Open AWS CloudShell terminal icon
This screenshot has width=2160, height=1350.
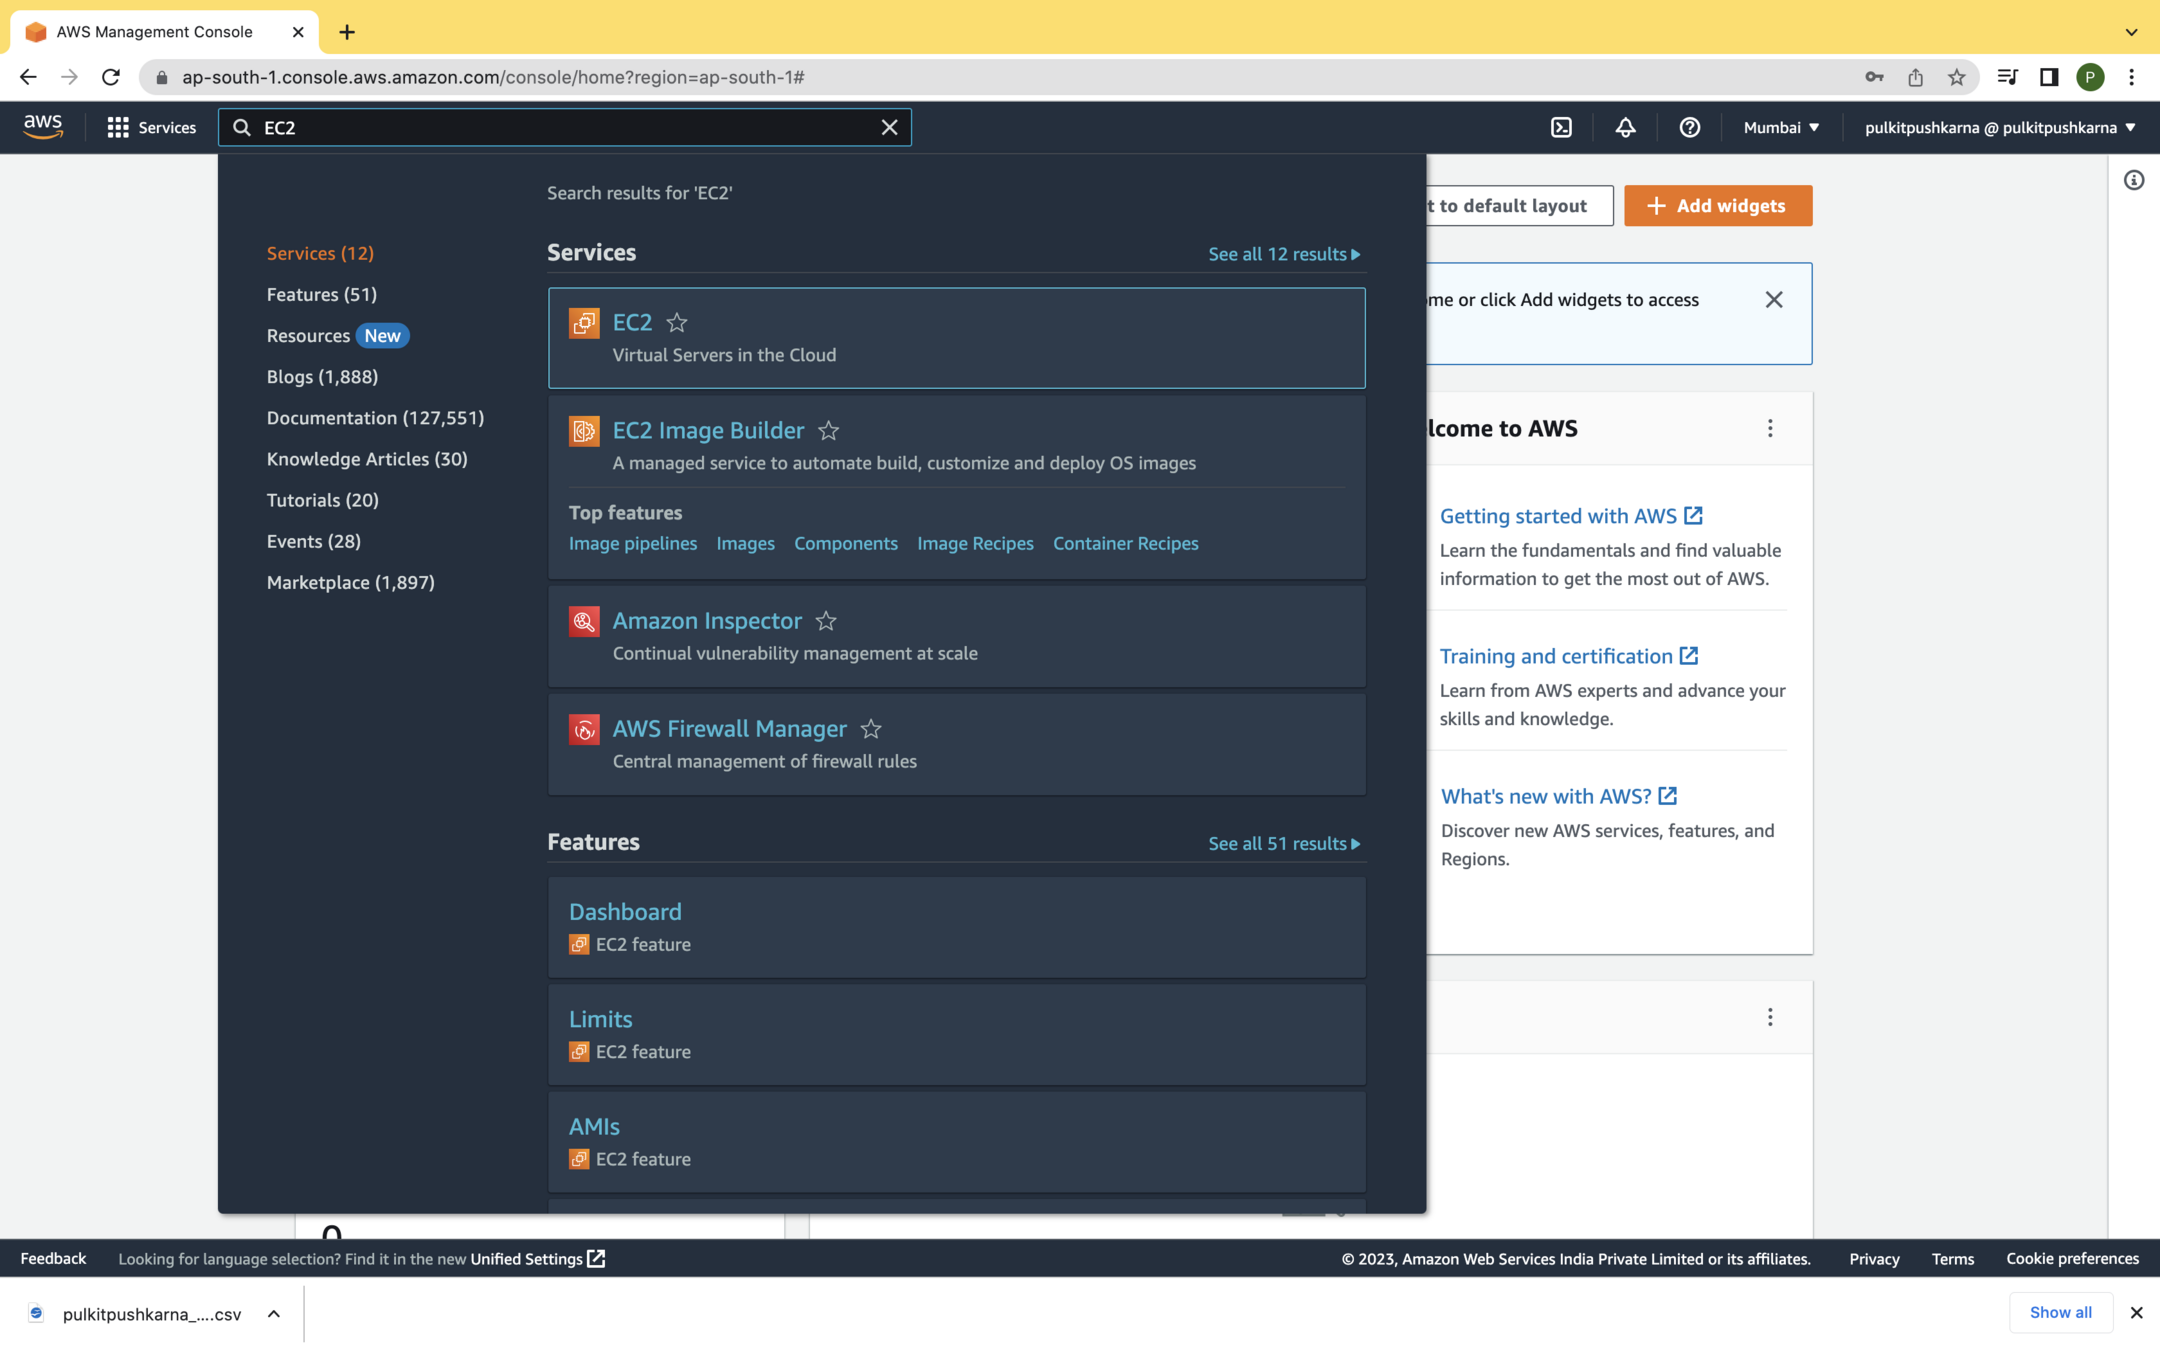point(1561,127)
